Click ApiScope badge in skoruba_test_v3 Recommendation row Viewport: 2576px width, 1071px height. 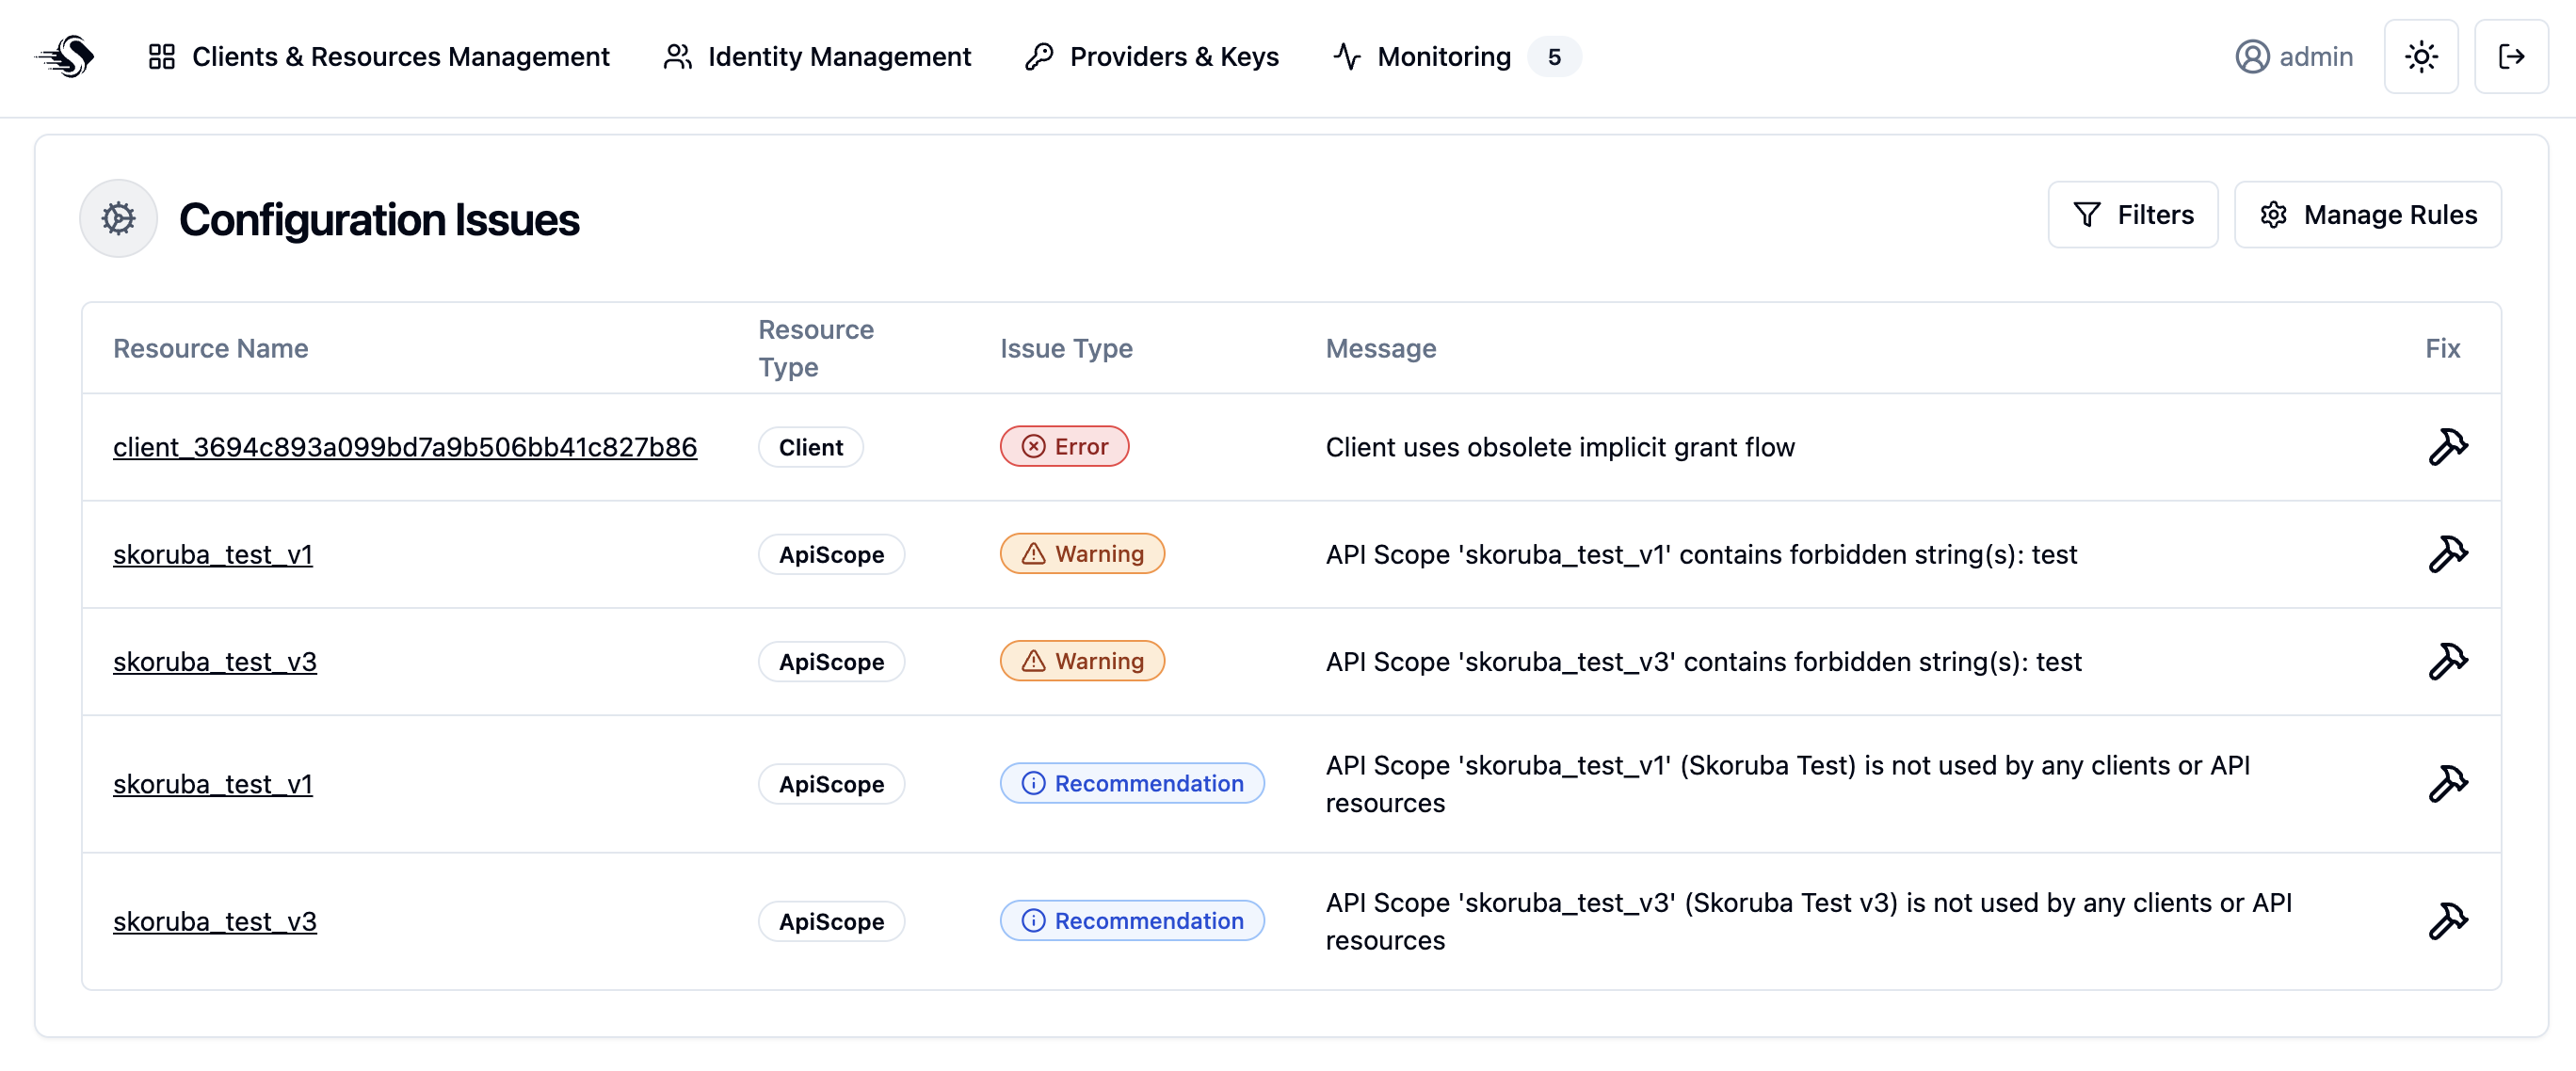point(831,921)
